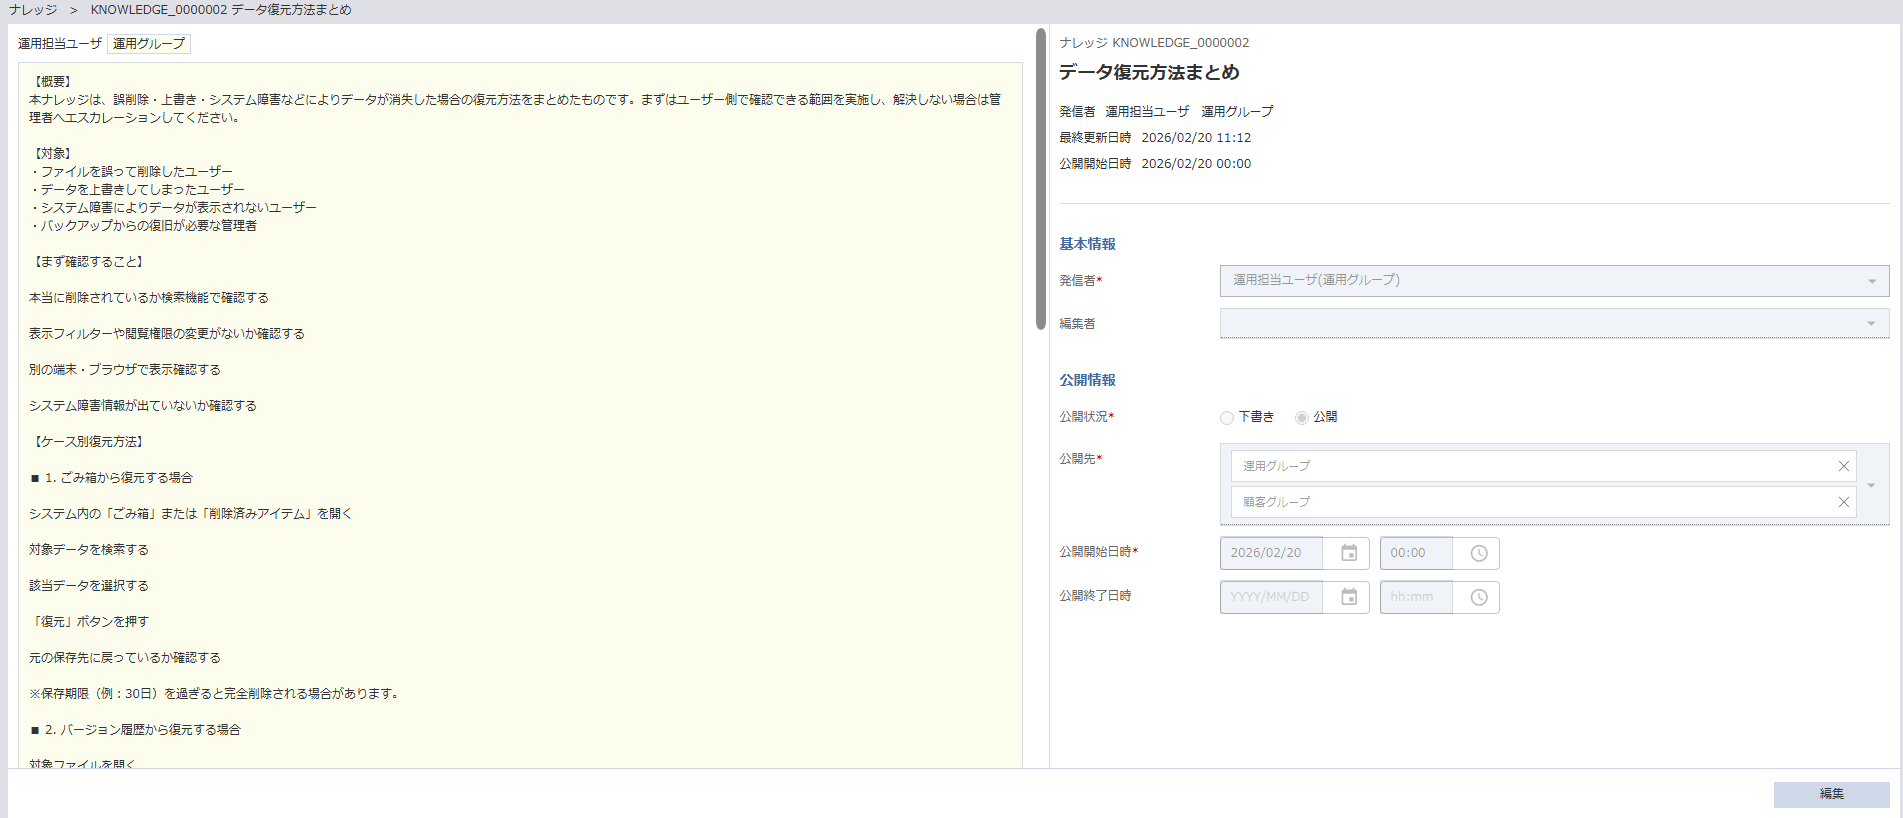Expand the 発信者 dropdown
1903x818 pixels.
[1871, 281]
